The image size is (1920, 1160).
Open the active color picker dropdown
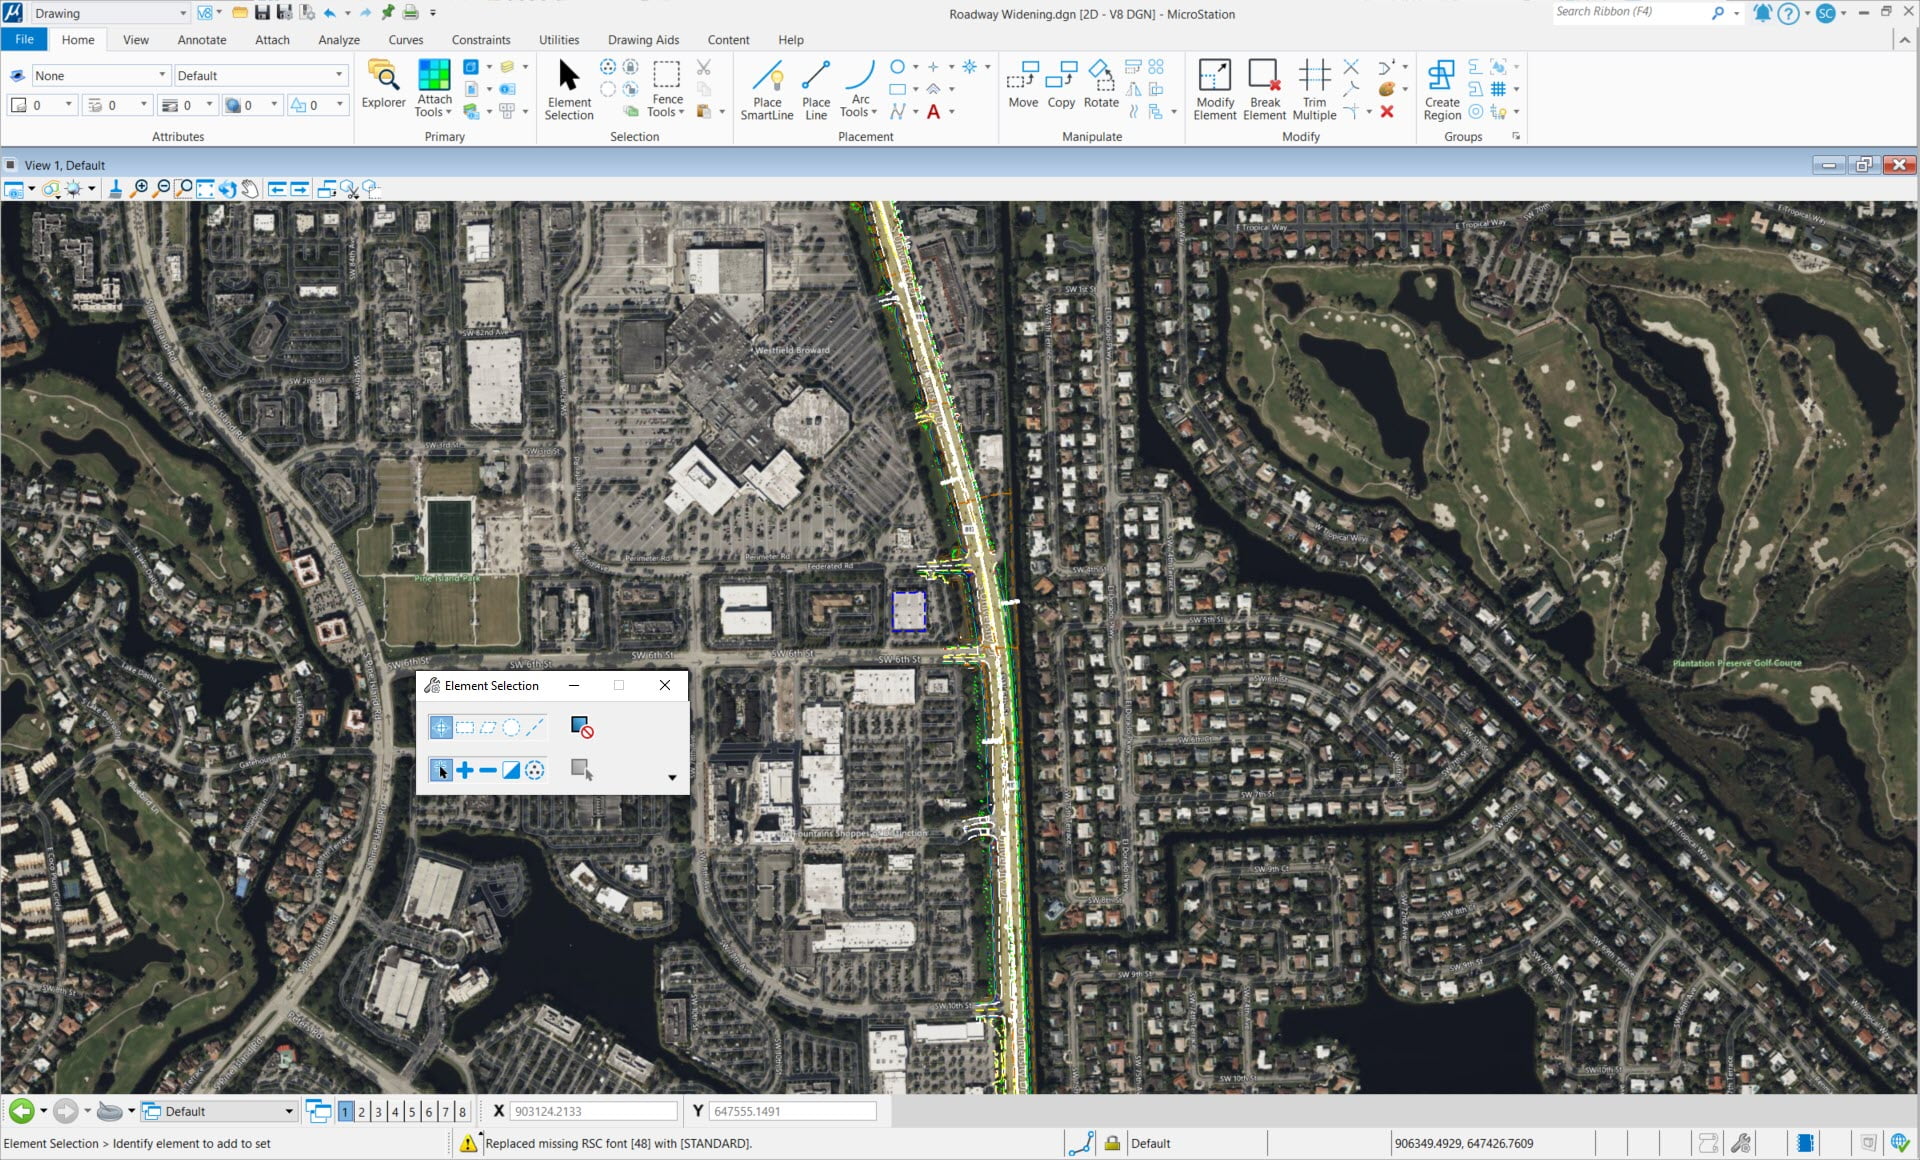tap(68, 105)
